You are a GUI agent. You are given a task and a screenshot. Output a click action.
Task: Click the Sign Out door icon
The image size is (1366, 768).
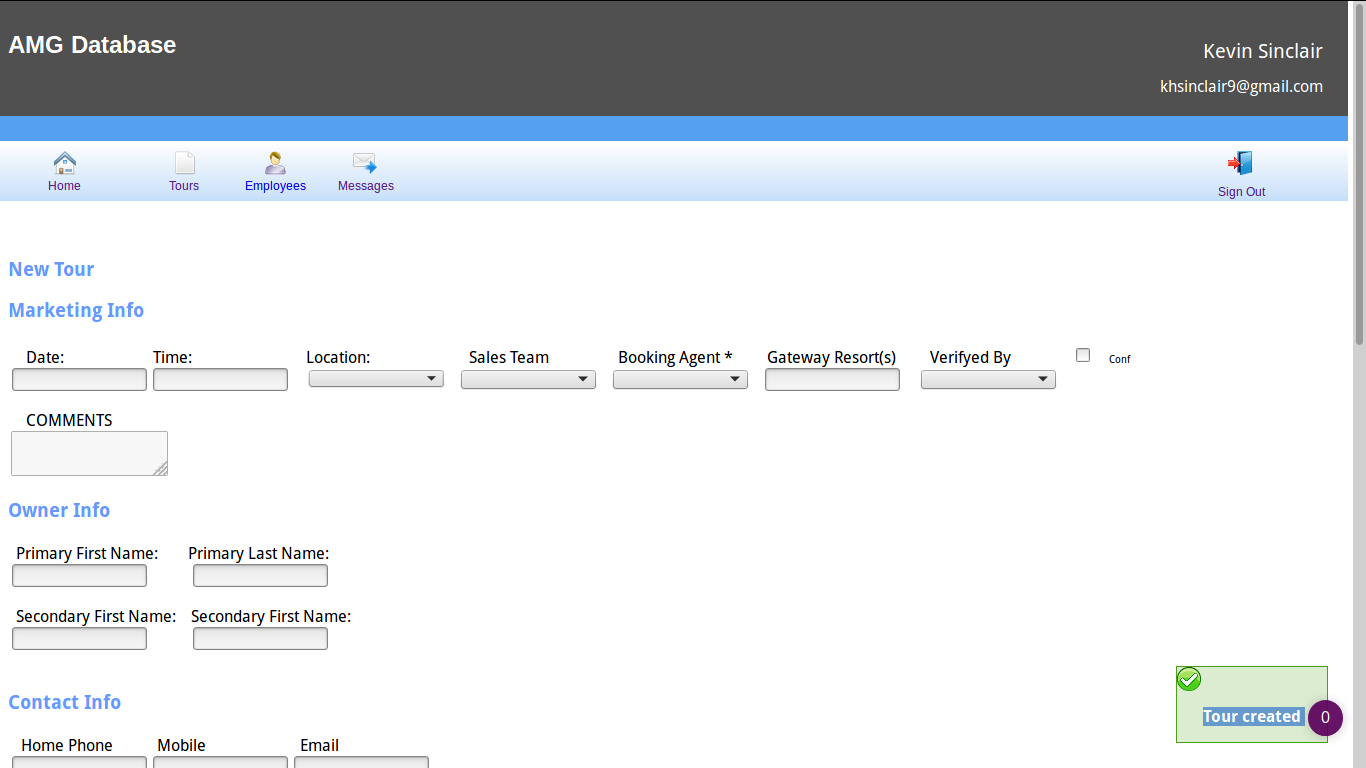[1241, 164]
